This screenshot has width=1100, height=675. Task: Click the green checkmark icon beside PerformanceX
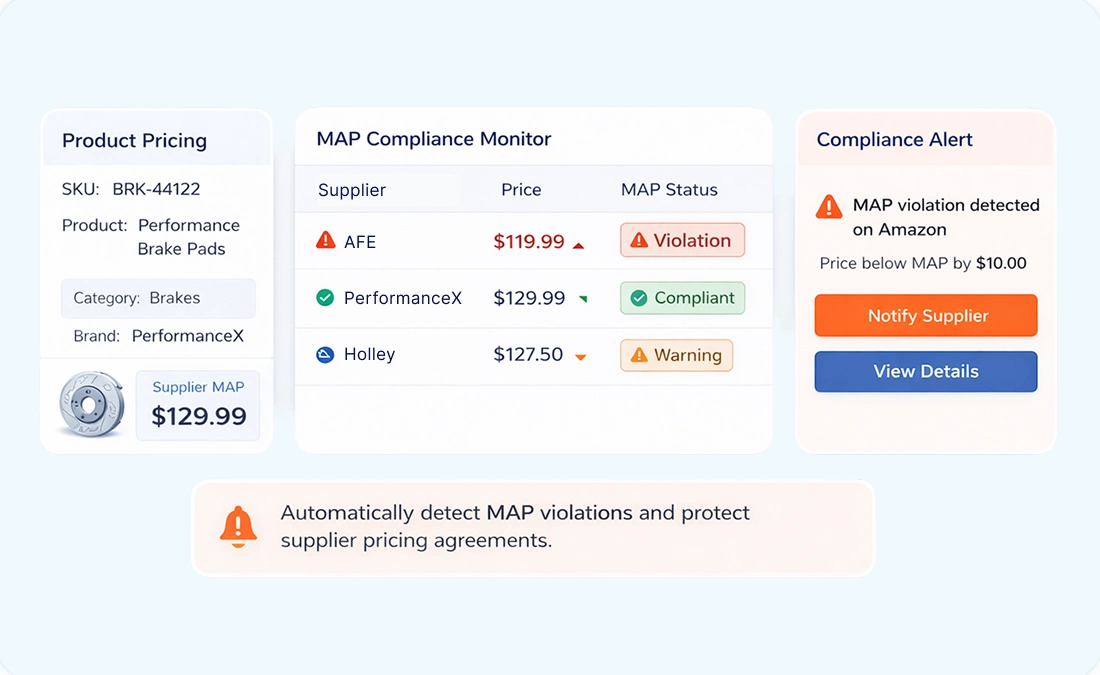click(x=325, y=298)
